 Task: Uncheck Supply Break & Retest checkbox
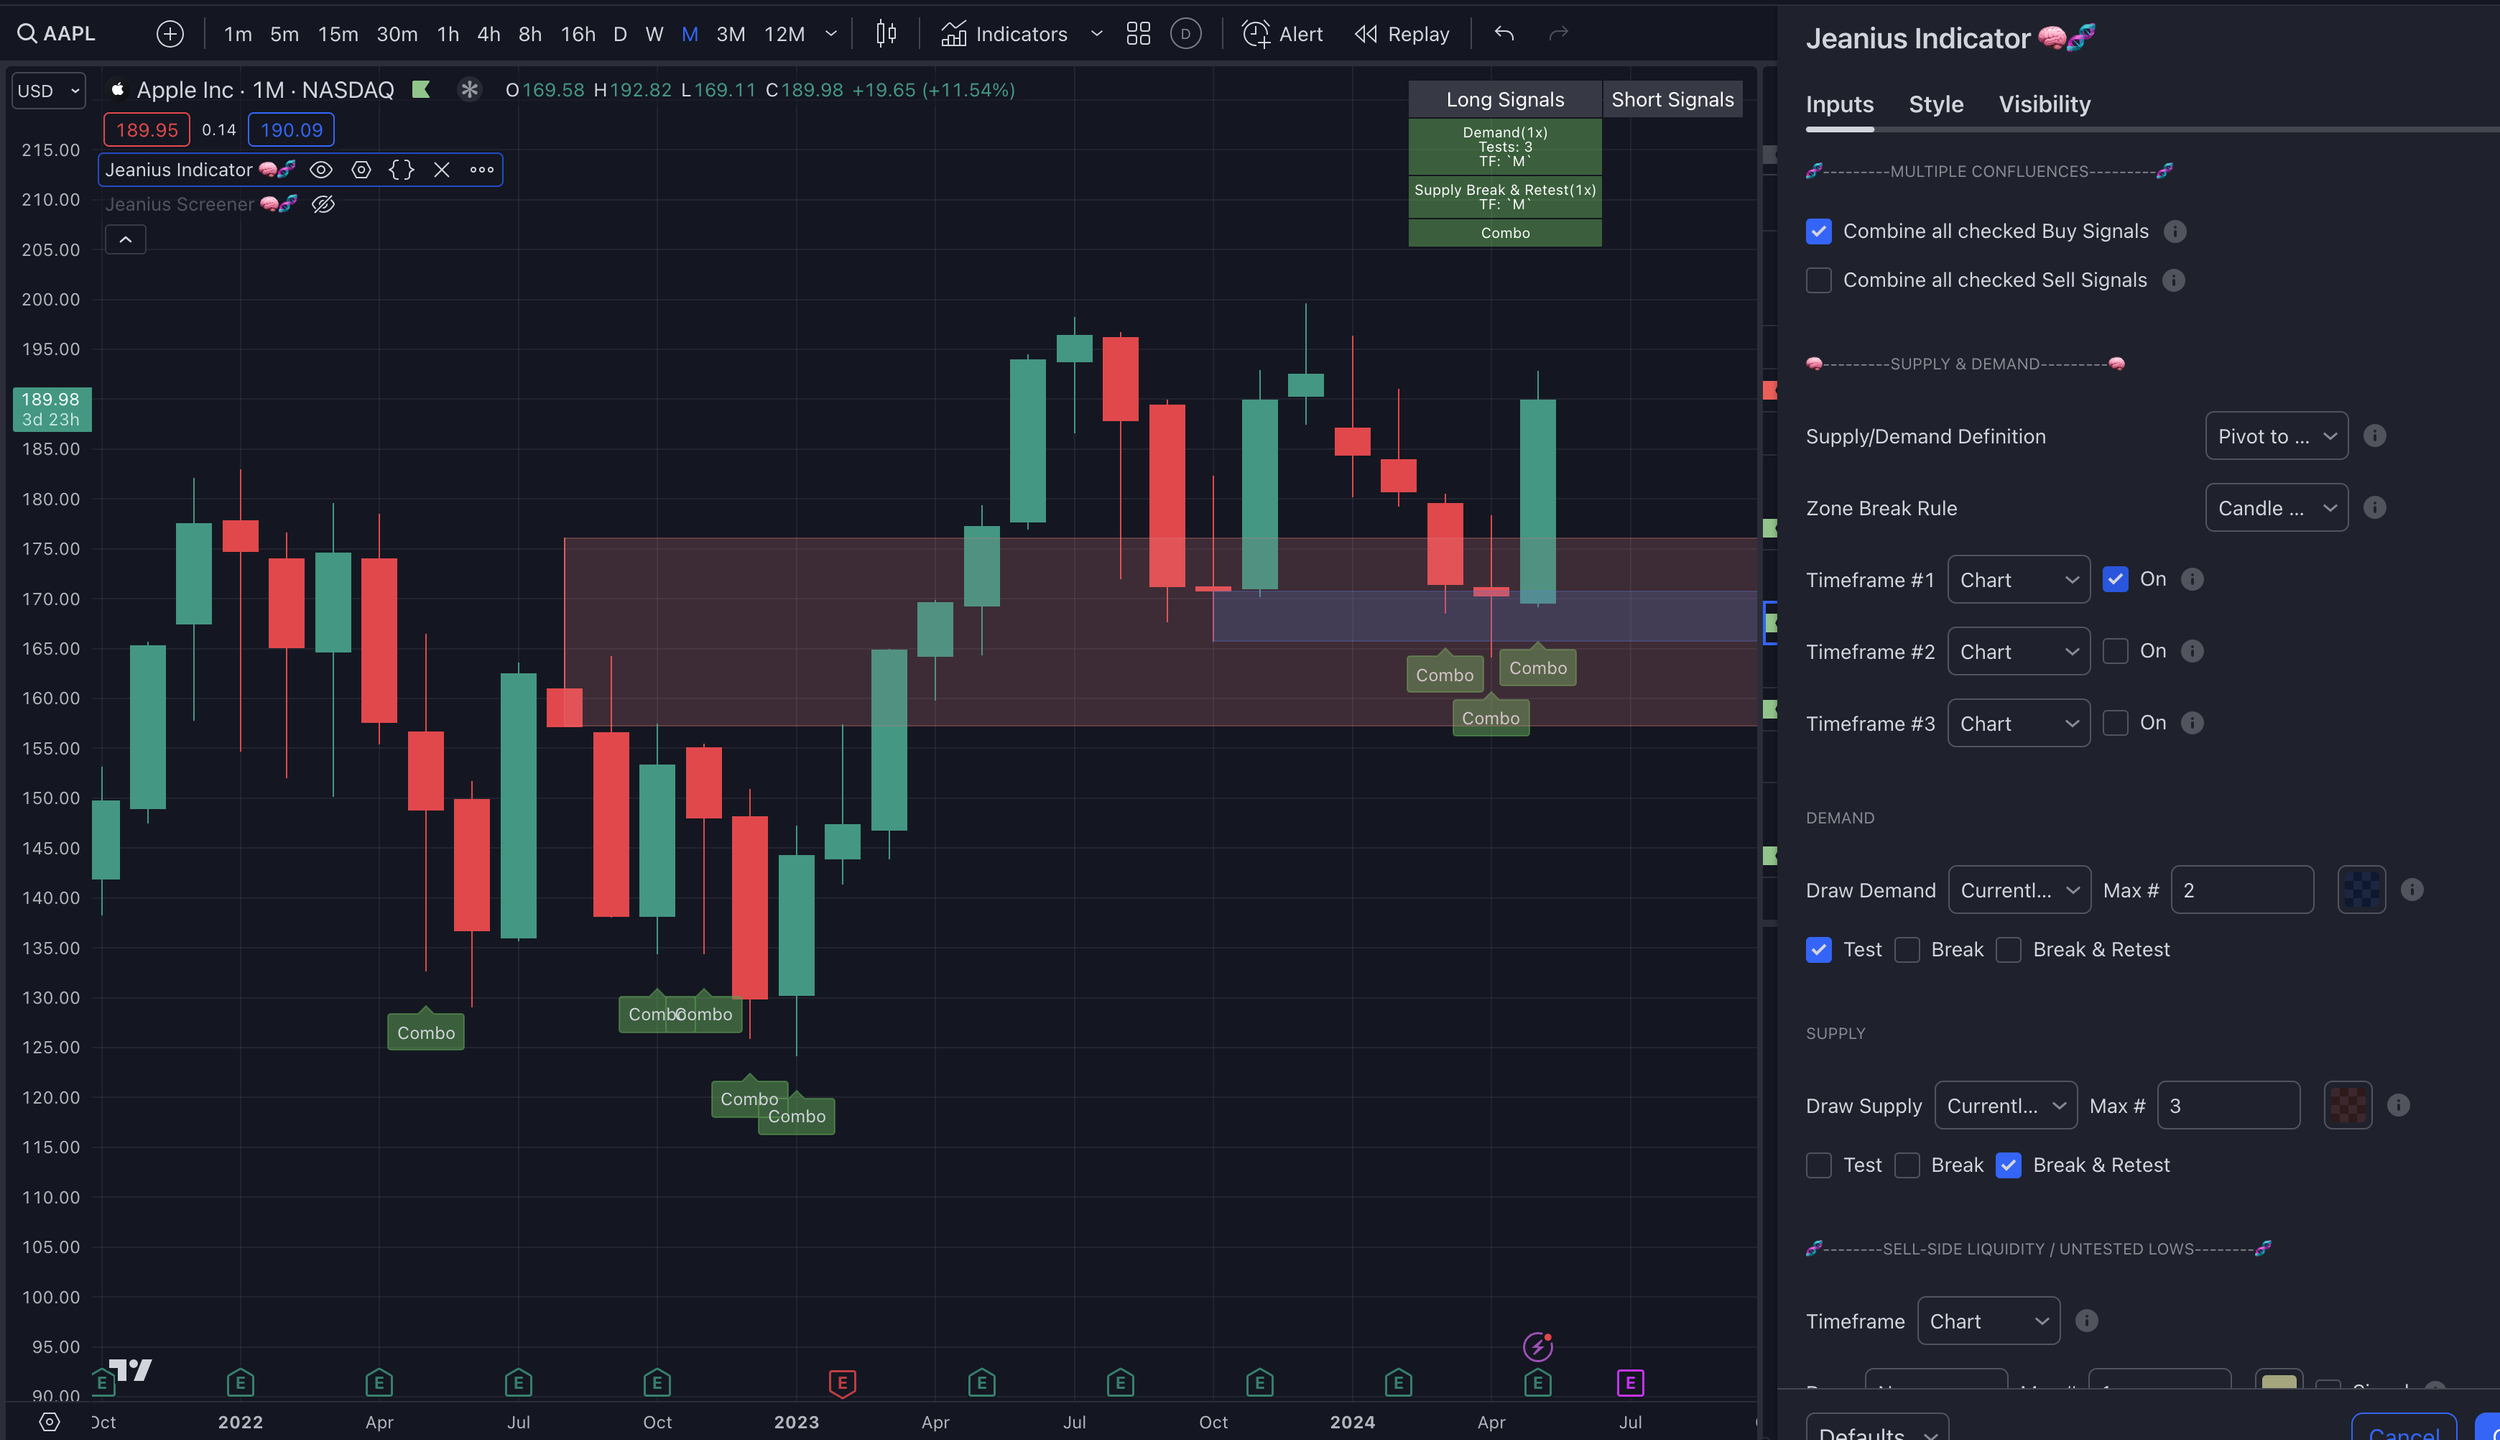(x=2008, y=1165)
